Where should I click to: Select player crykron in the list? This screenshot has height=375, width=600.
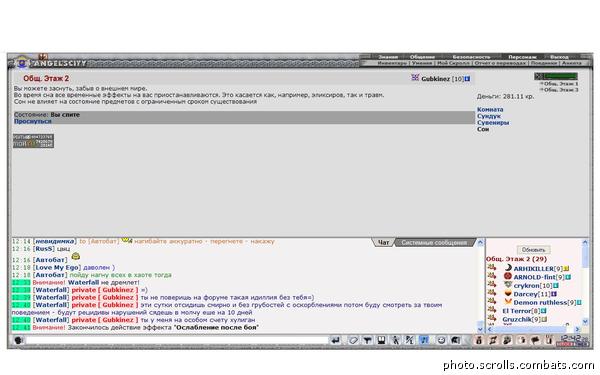[526, 286]
